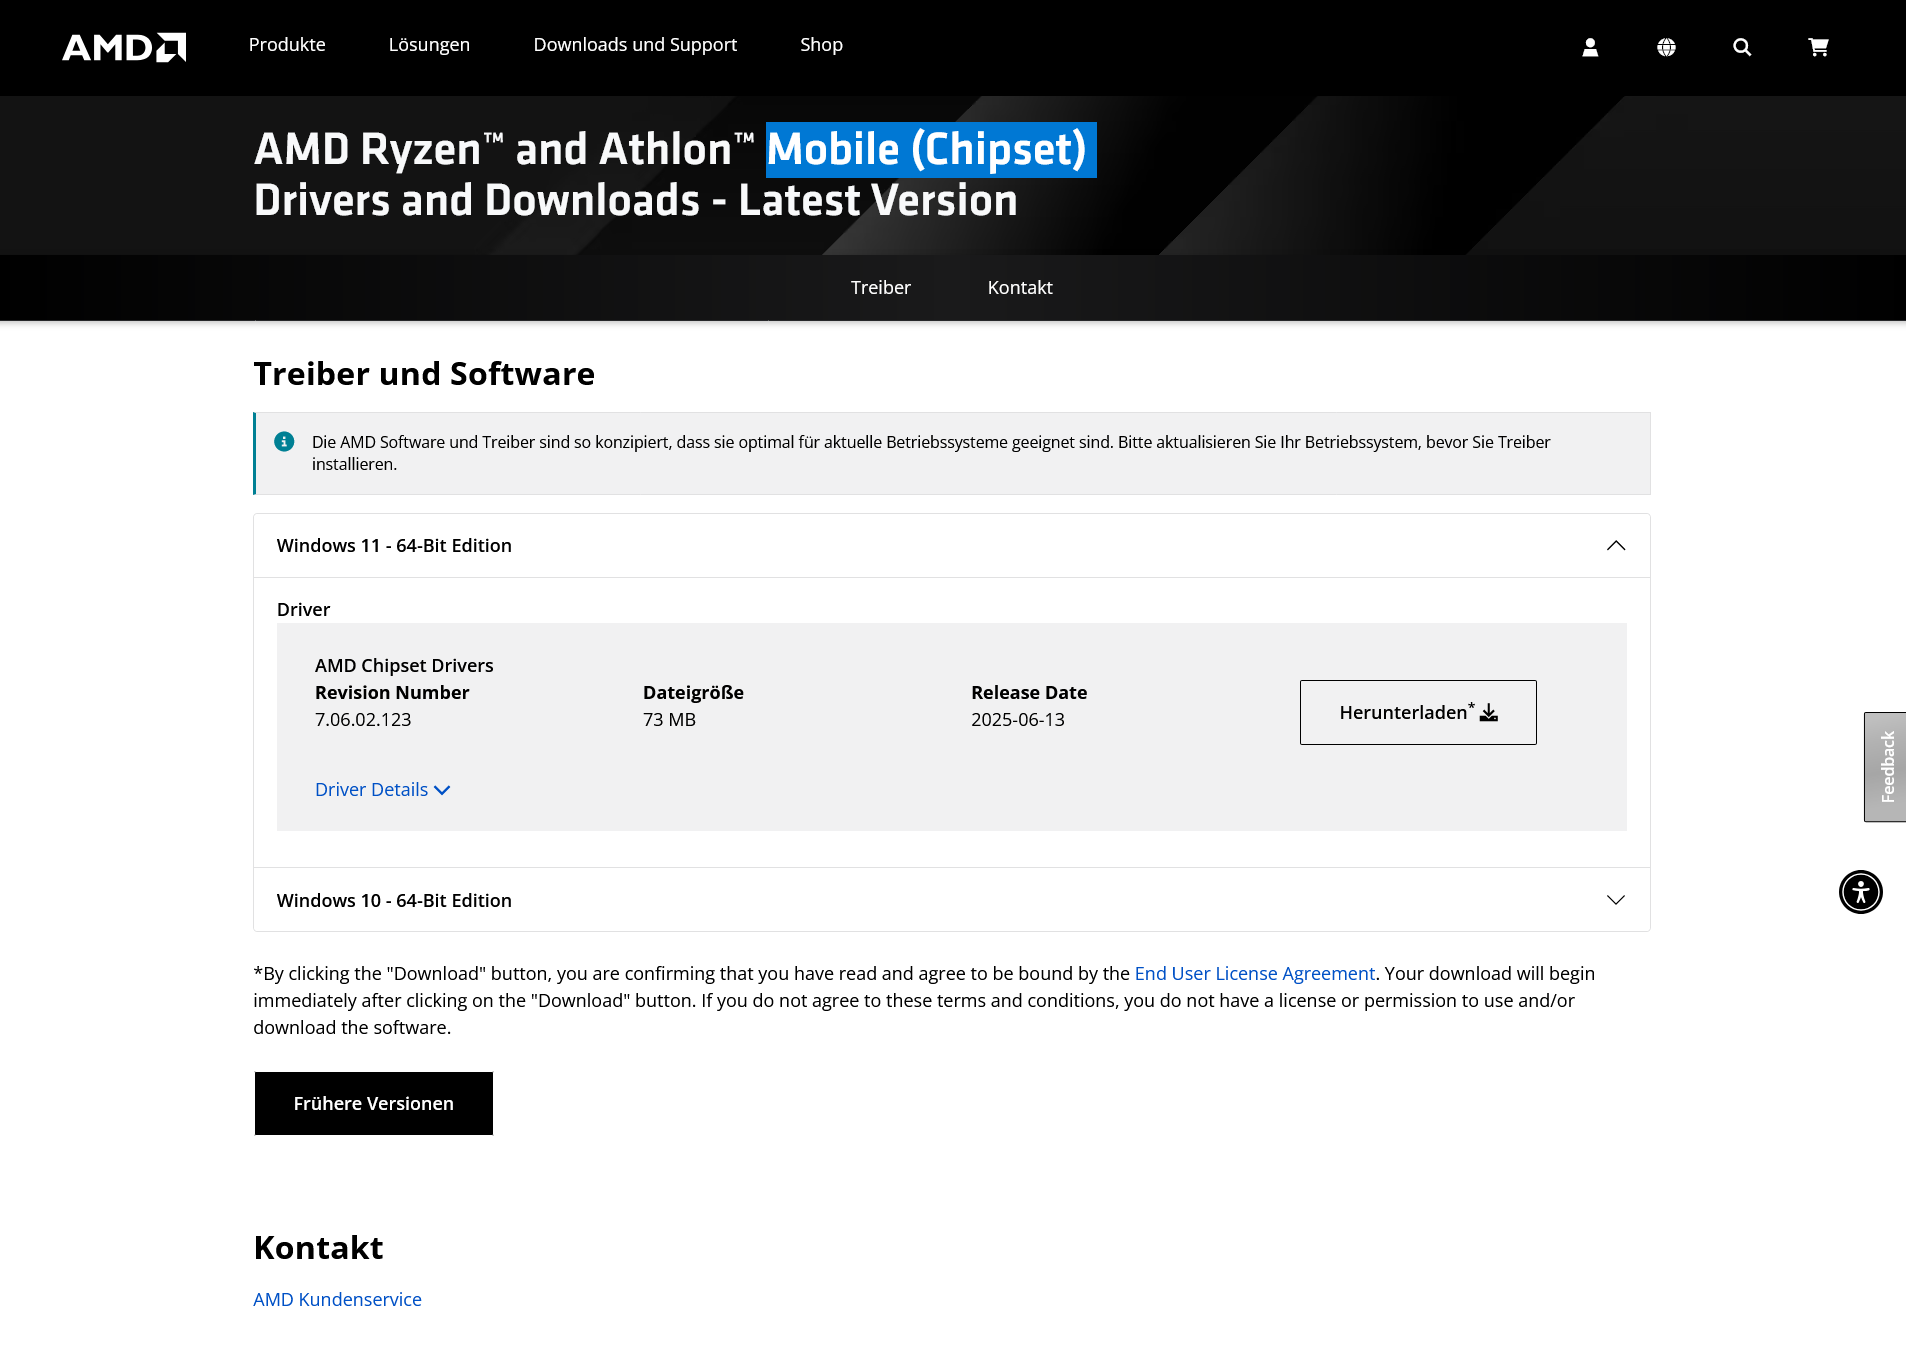1906x1368 pixels.
Task: Open the Shop menu
Action: click(821, 45)
